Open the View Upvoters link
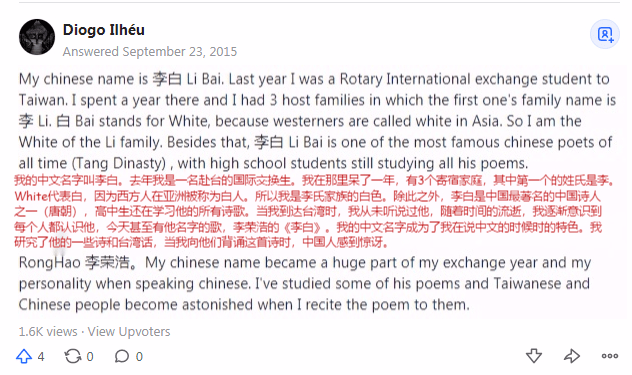 click(129, 331)
